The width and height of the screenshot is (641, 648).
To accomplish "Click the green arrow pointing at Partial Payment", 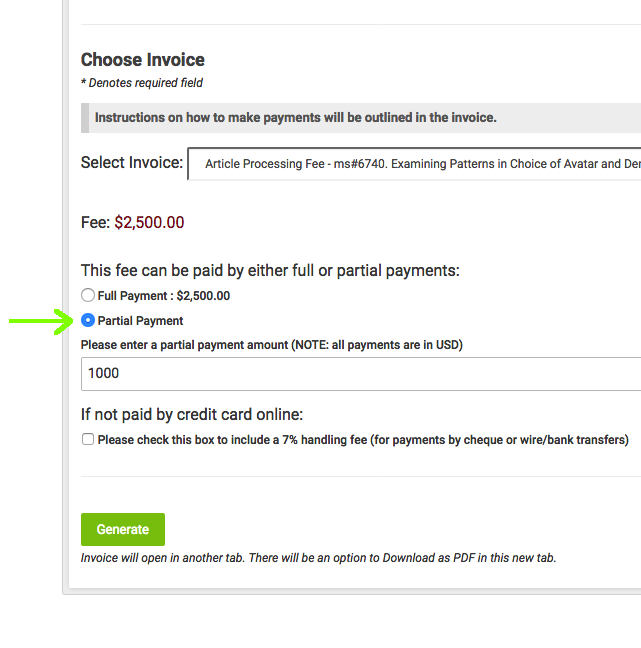I will coord(40,321).
